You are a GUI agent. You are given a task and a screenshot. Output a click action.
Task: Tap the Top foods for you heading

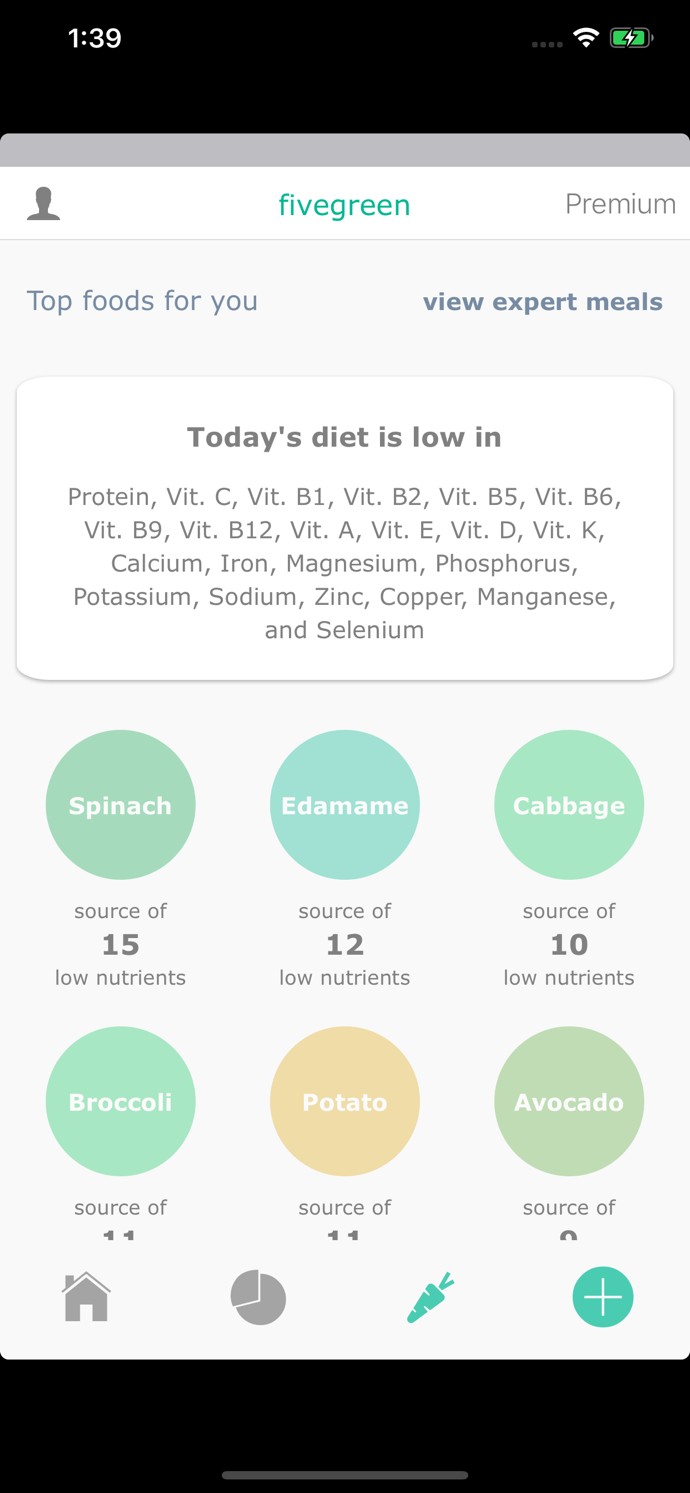point(142,301)
